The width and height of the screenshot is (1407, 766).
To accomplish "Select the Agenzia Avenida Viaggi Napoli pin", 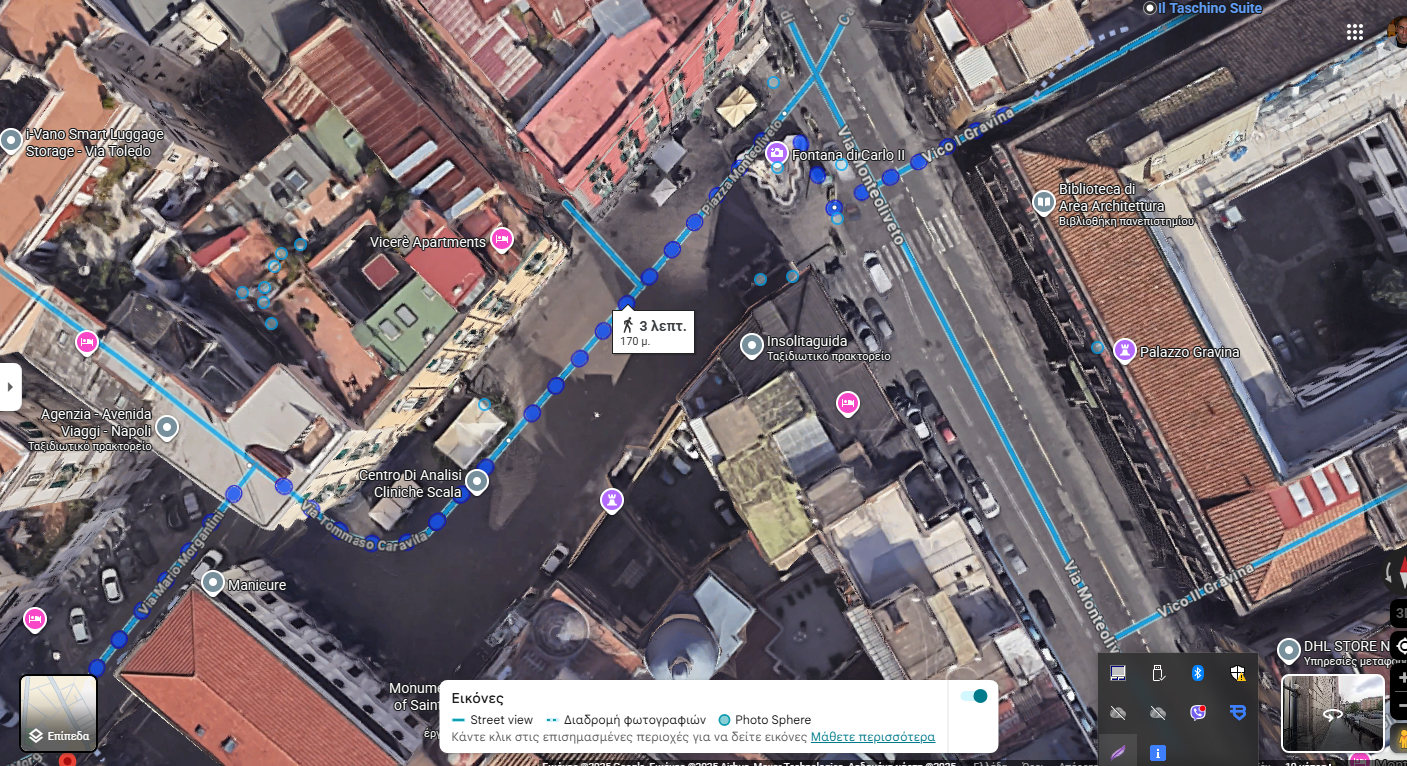I will pyautogui.click(x=167, y=428).
